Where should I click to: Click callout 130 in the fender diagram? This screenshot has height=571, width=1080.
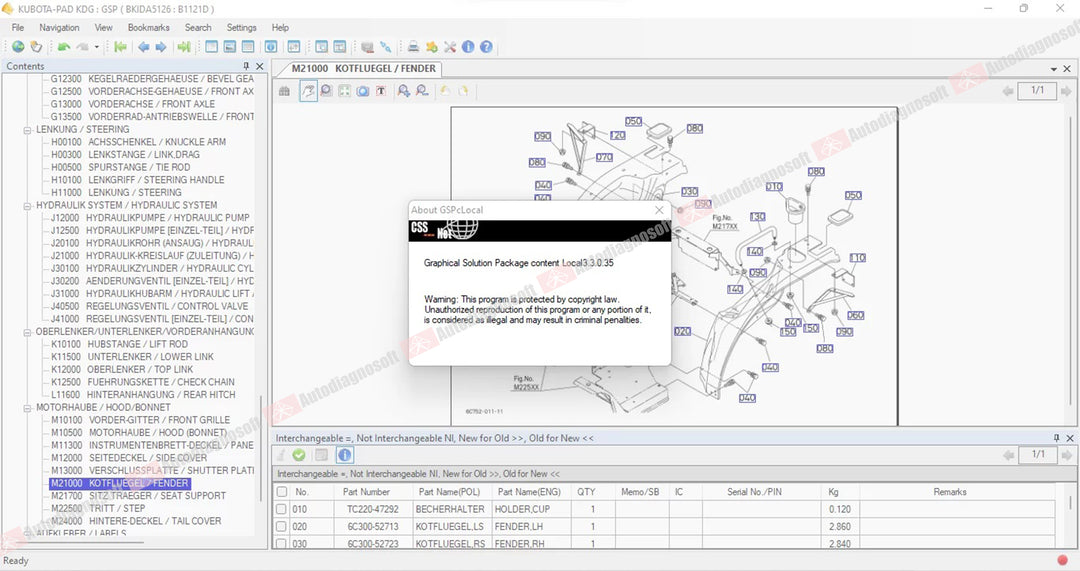tap(757, 217)
